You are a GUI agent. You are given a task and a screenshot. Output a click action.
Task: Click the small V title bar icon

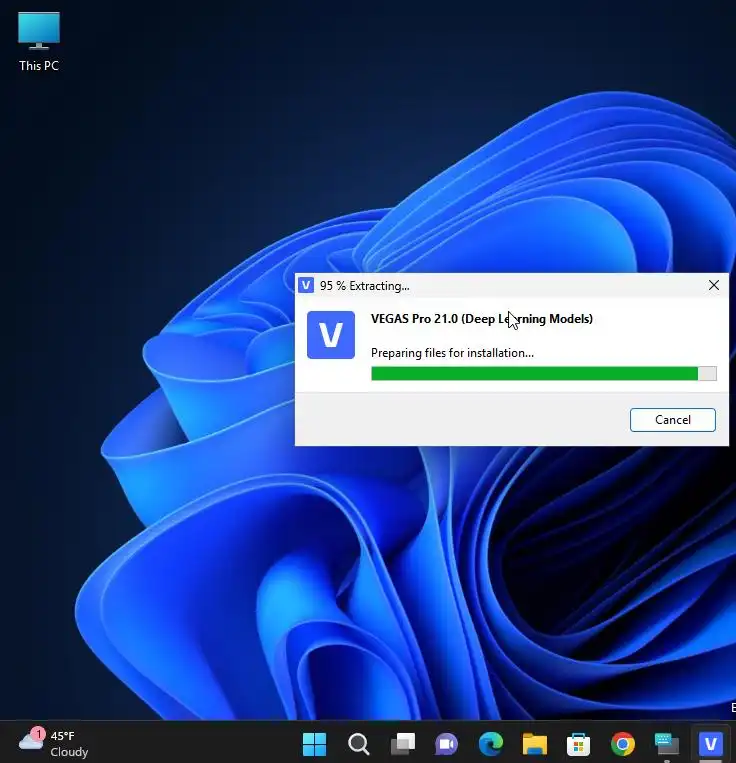click(306, 285)
